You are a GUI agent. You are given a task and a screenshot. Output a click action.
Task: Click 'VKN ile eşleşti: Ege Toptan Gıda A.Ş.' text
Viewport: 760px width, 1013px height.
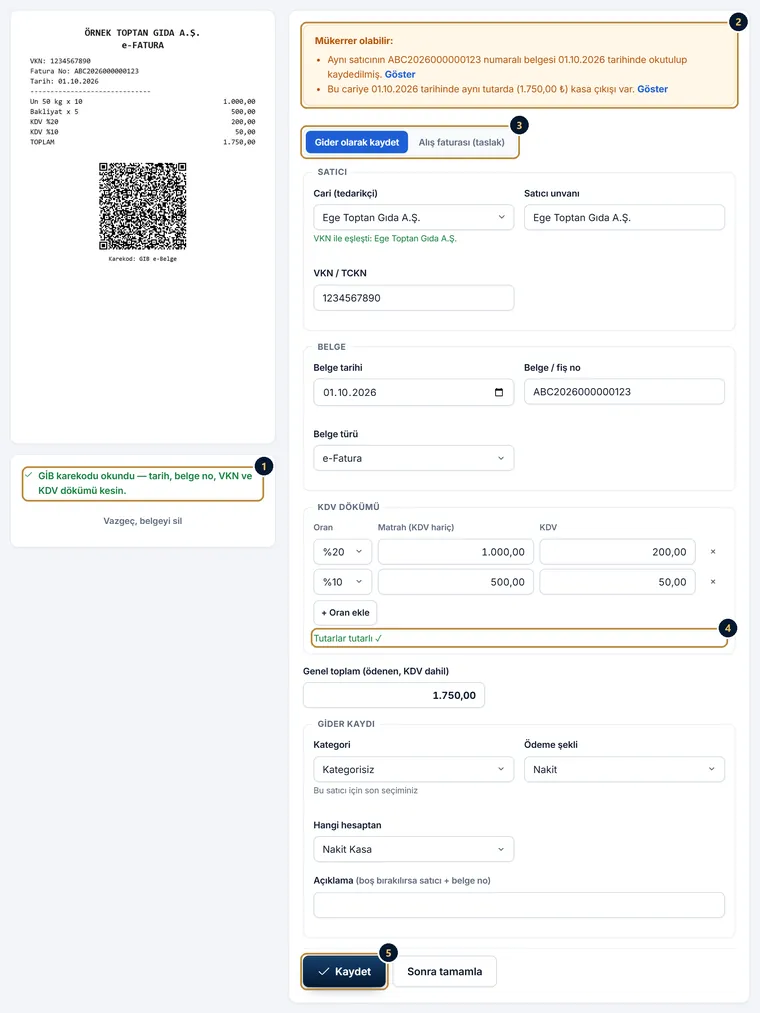click(385, 238)
